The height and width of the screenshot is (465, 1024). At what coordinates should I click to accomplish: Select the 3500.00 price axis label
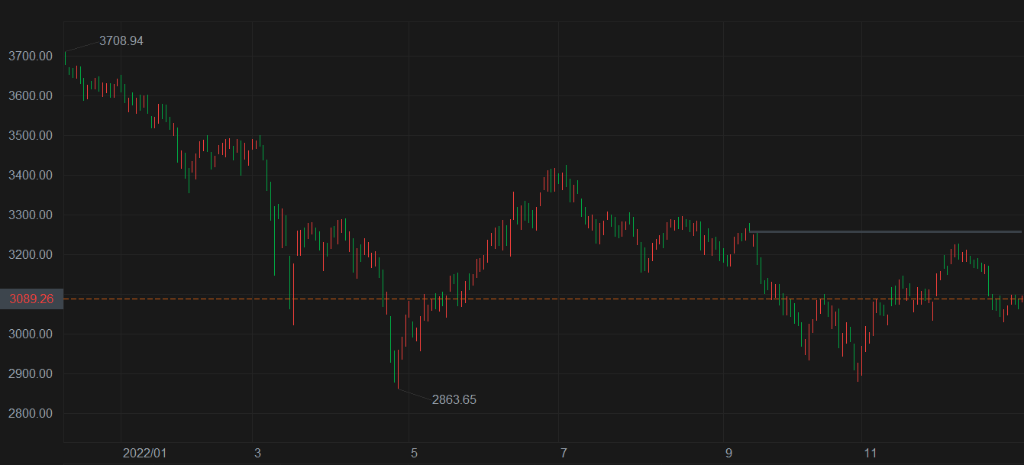pyautogui.click(x=30, y=136)
